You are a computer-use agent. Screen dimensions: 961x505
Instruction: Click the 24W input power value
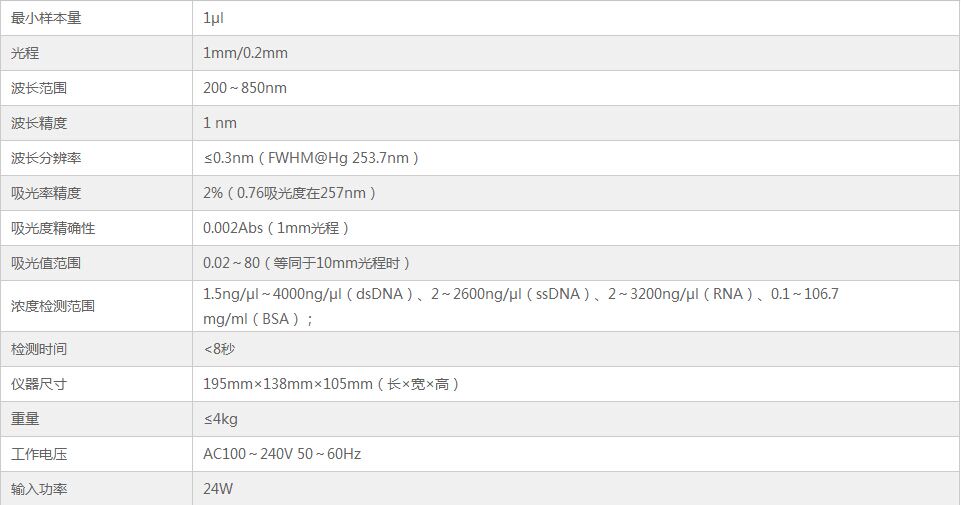[x=220, y=489]
